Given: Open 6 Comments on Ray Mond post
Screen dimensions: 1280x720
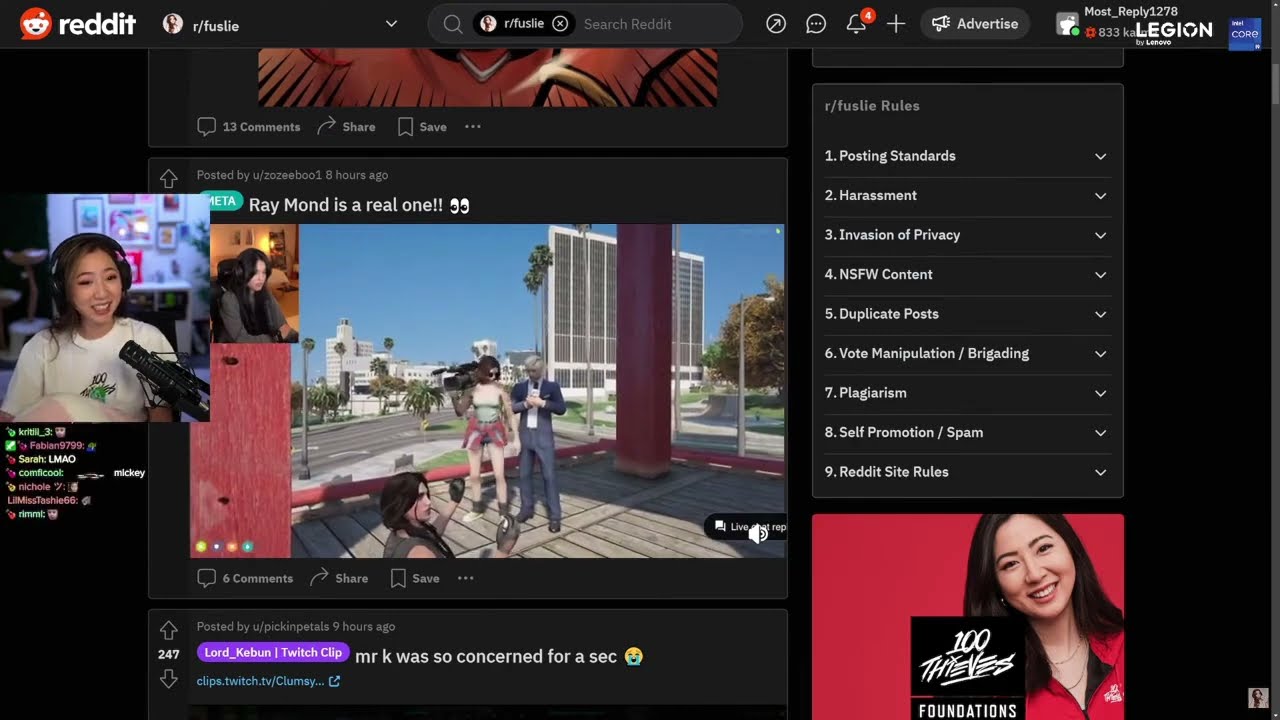Looking at the screenshot, I should [245, 578].
